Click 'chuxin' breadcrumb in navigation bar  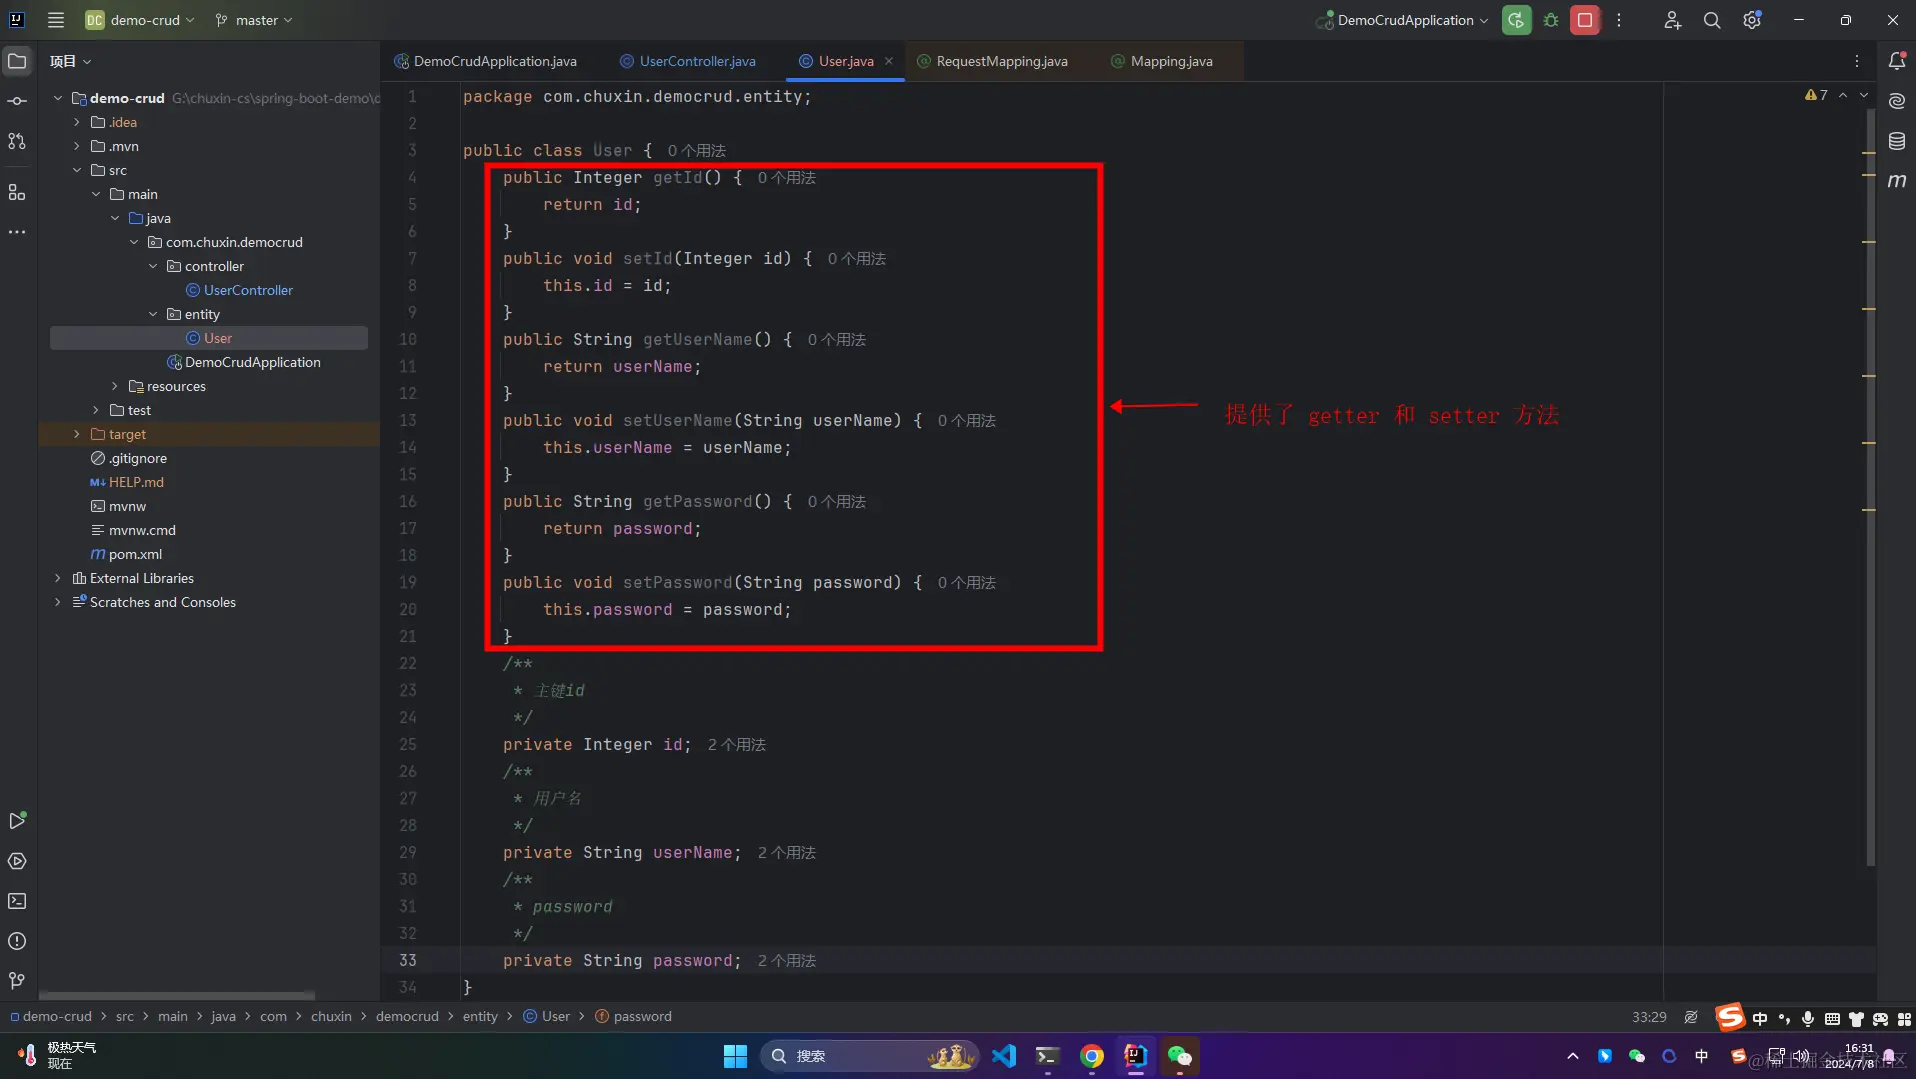[x=331, y=1016]
